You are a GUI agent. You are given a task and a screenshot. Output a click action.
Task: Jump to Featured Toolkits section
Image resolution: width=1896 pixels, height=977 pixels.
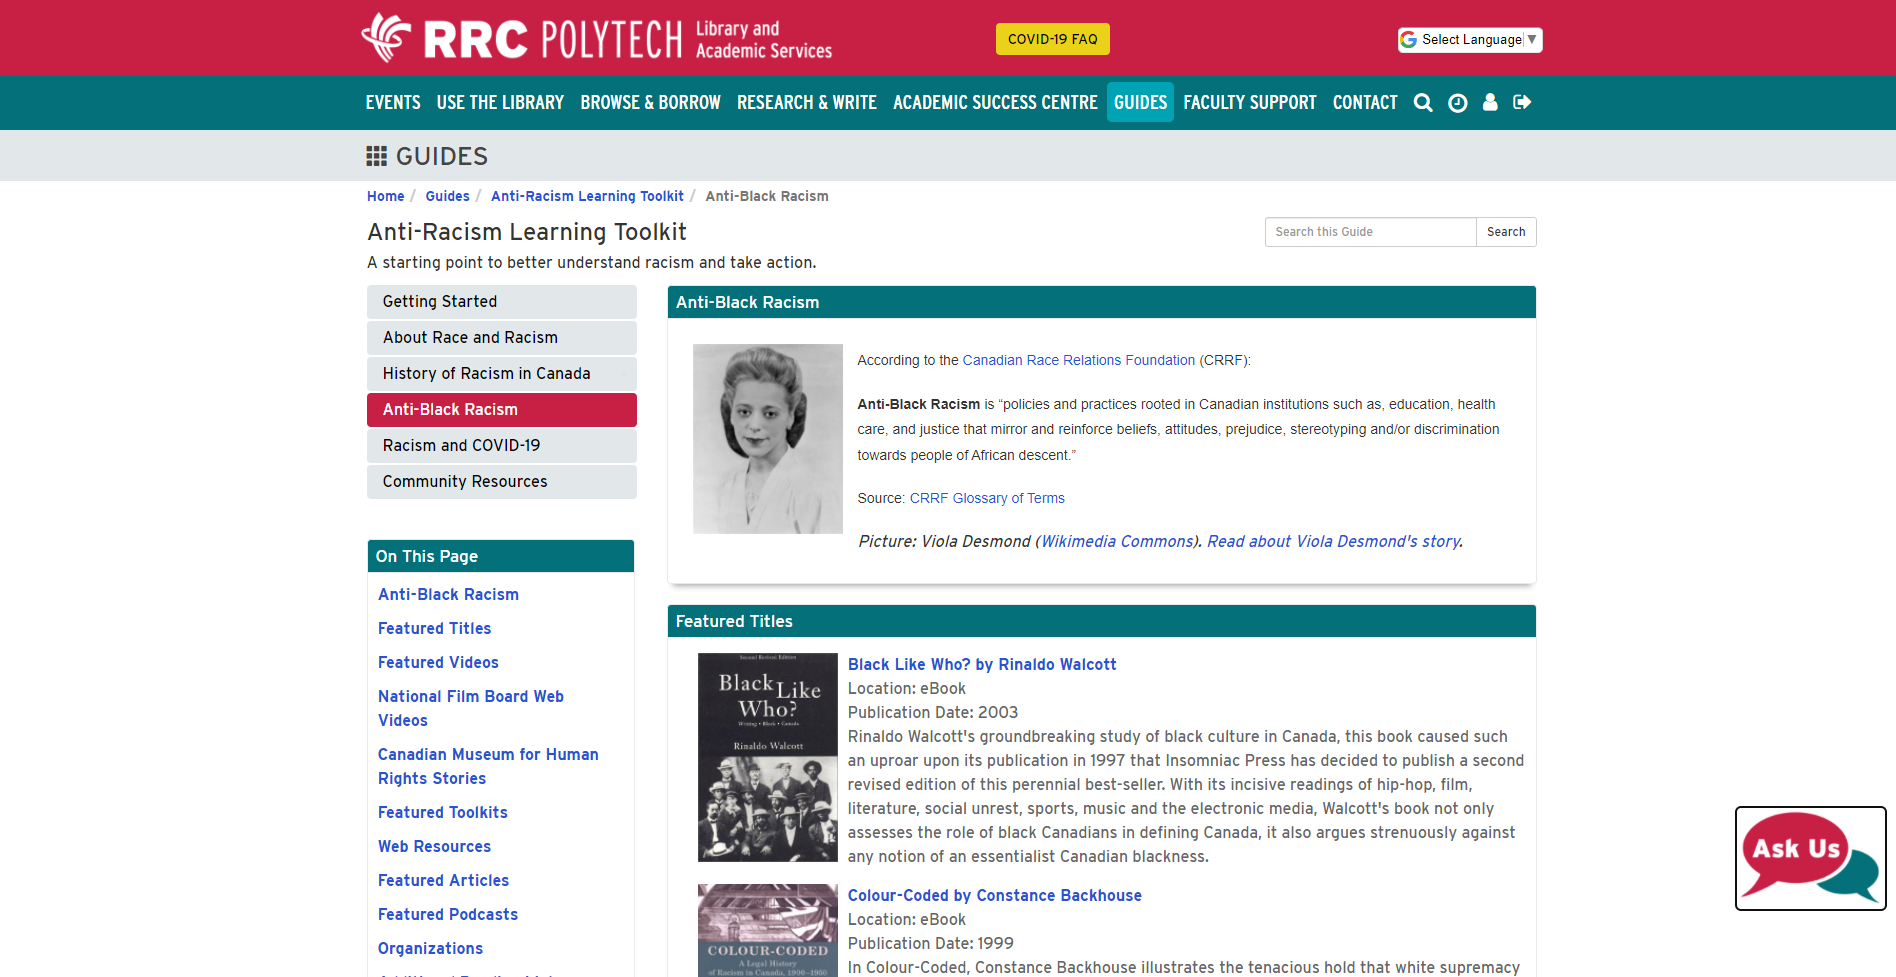(443, 812)
